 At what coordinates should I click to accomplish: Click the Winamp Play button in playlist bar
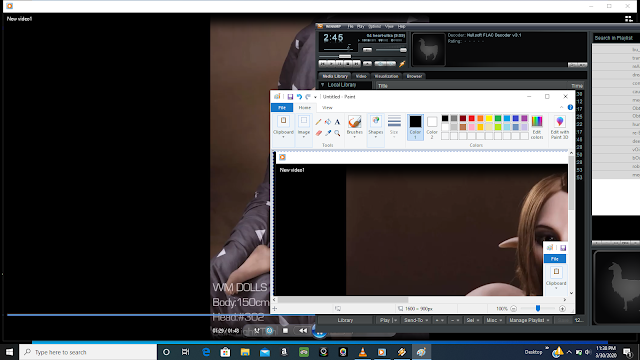[x=385, y=320]
